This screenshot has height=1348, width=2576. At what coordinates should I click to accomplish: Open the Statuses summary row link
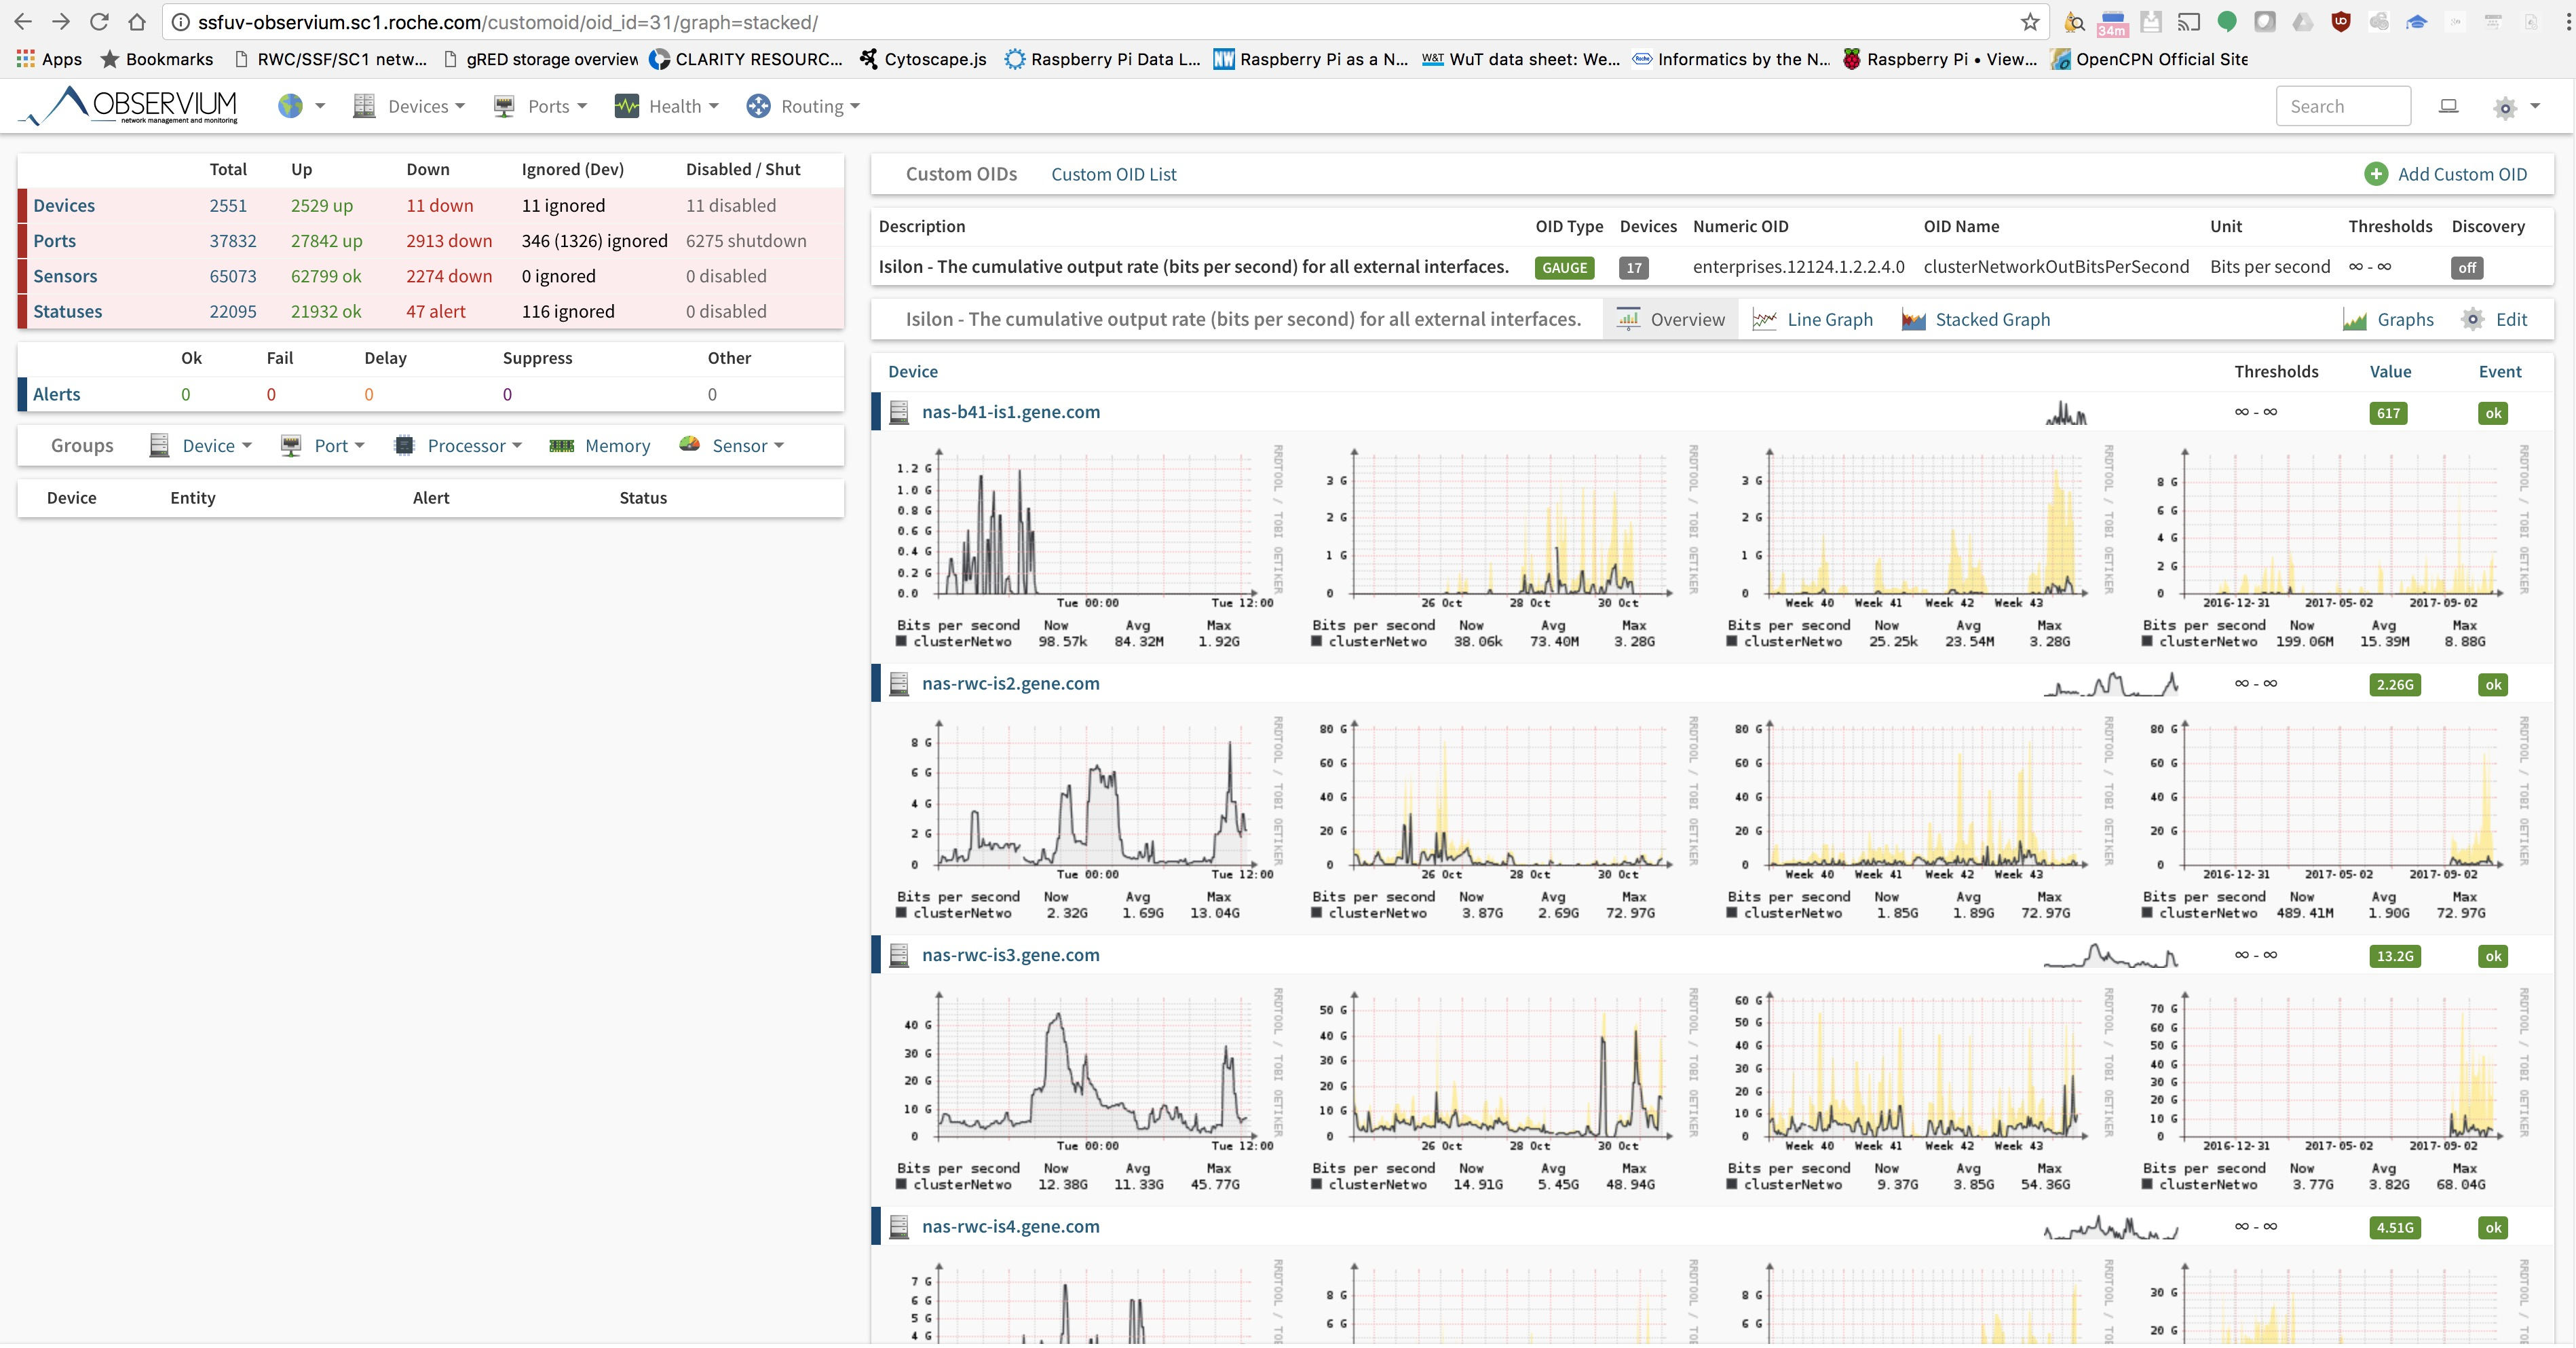coord(67,311)
